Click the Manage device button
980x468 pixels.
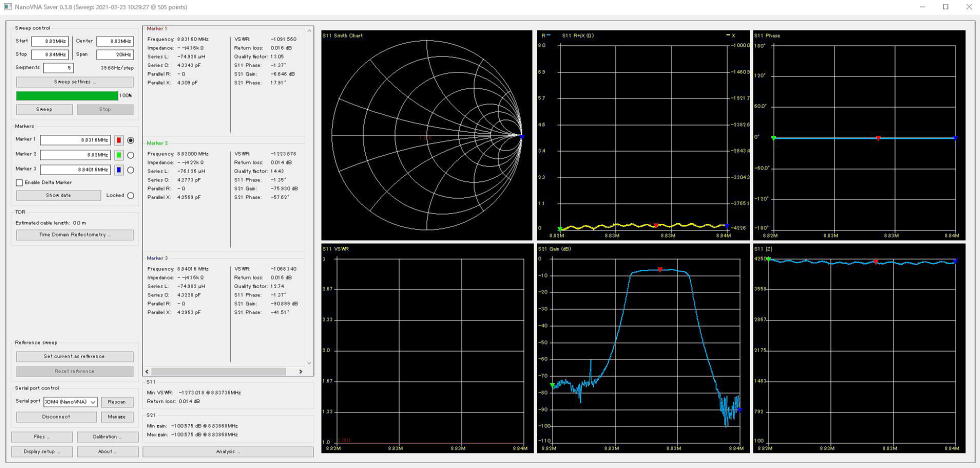pos(118,416)
